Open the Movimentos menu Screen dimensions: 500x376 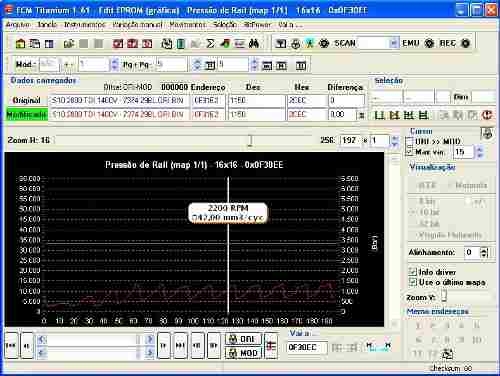188,25
